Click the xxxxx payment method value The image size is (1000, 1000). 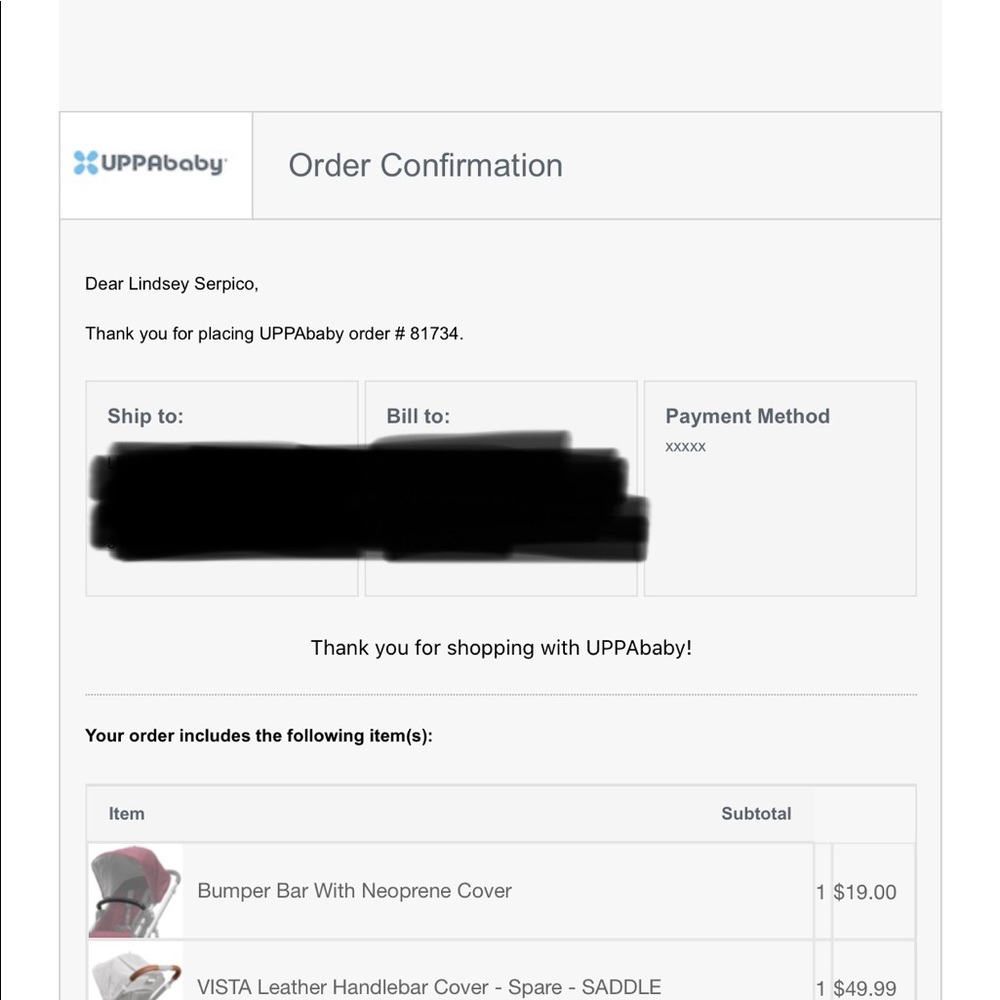[x=685, y=447]
